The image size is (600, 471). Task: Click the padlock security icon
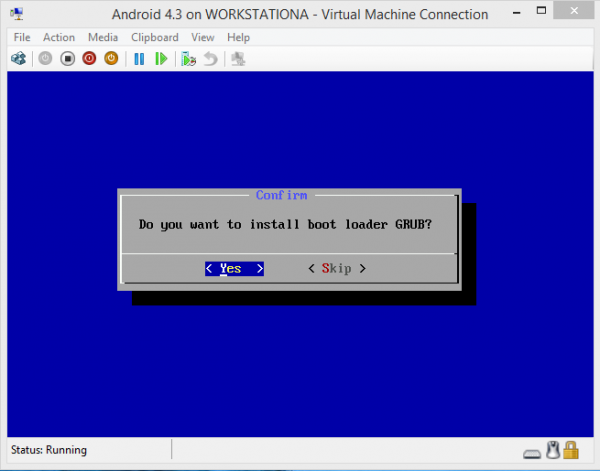pyautogui.click(x=571, y=450)
